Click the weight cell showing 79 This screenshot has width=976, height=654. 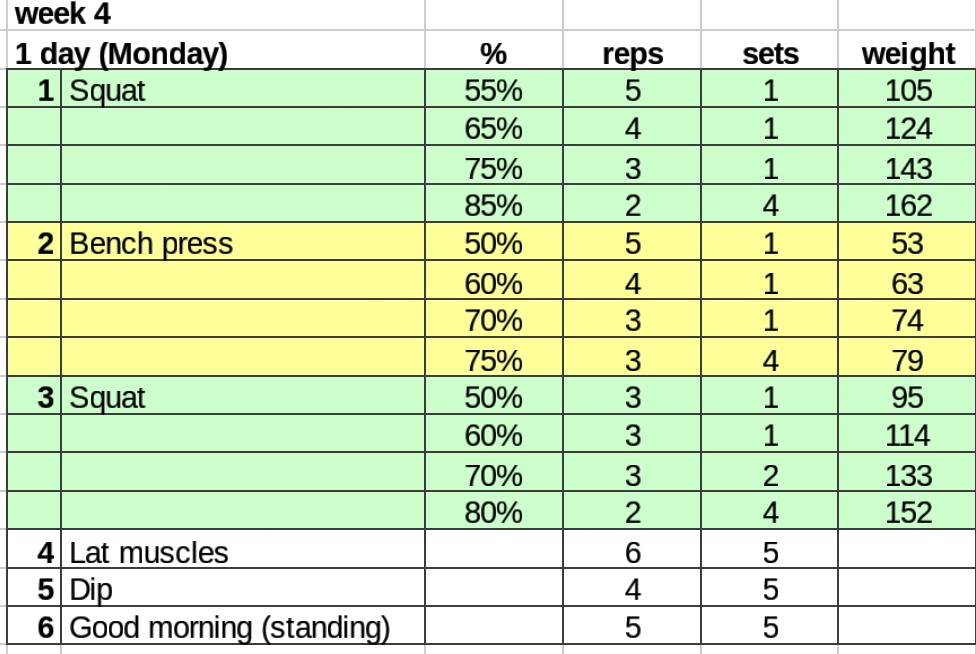coord(908,360)
